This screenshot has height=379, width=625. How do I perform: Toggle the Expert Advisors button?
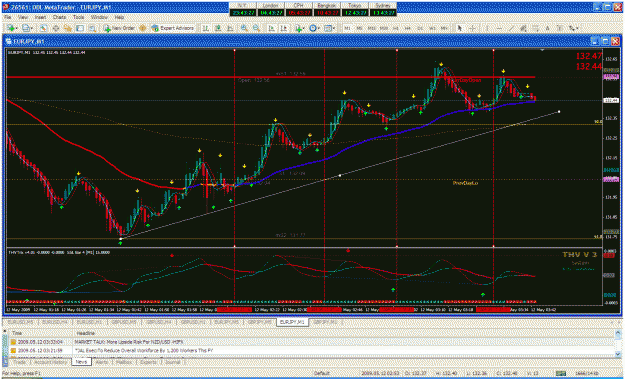[x=173, y=28]
